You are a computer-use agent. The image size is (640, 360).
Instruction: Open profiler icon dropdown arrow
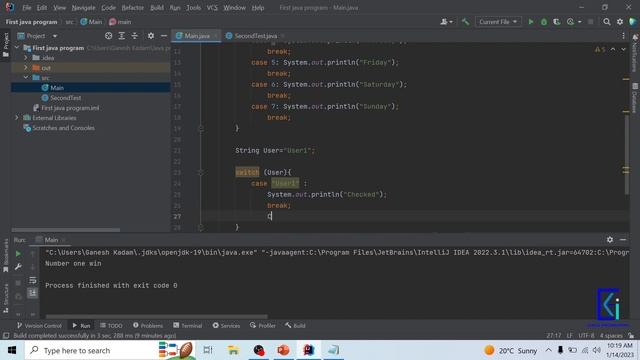click(x=580, y=22)
